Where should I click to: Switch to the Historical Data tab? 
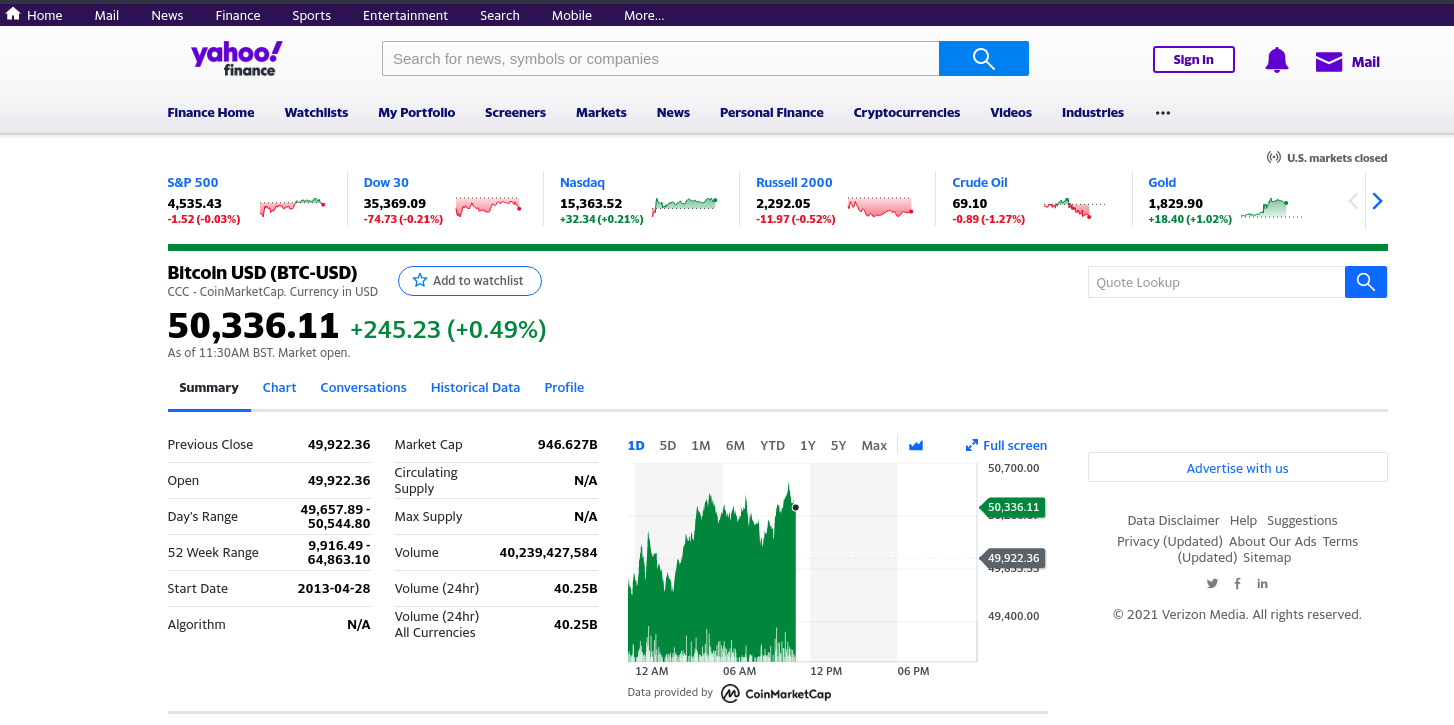pyautogui.click(x=475, y=388)
